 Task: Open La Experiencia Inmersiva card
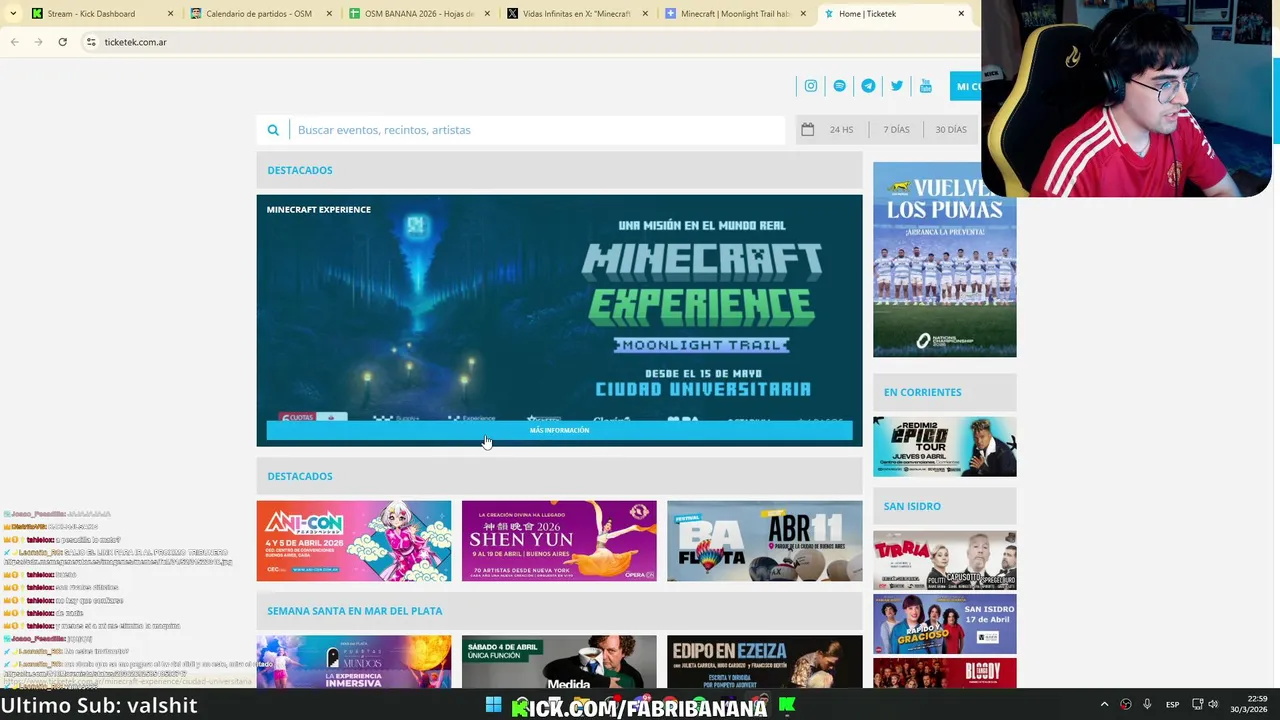[353, 661]
